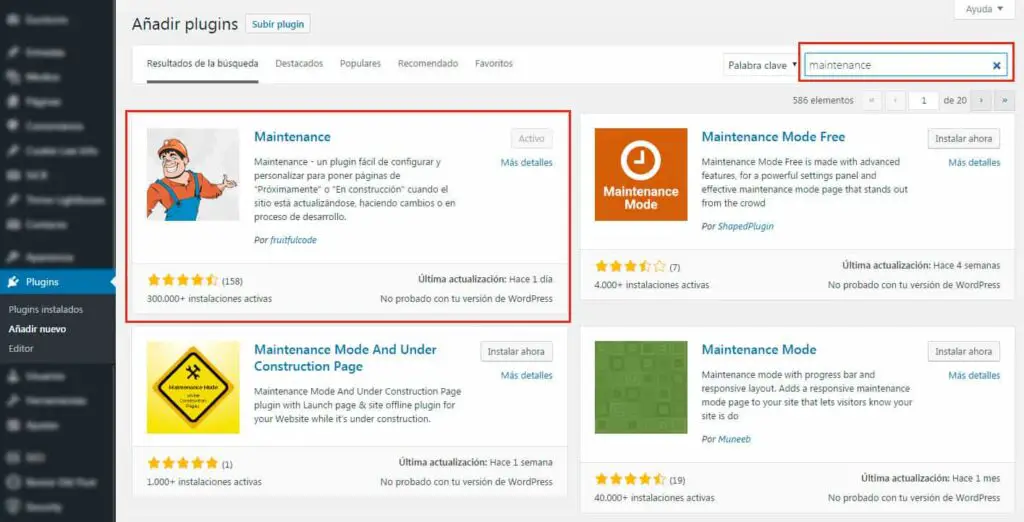This screenshot has height=522, width=1024.
Task: Install Maintenance Mode And Under Construction Page
Action: click(516, 351)
